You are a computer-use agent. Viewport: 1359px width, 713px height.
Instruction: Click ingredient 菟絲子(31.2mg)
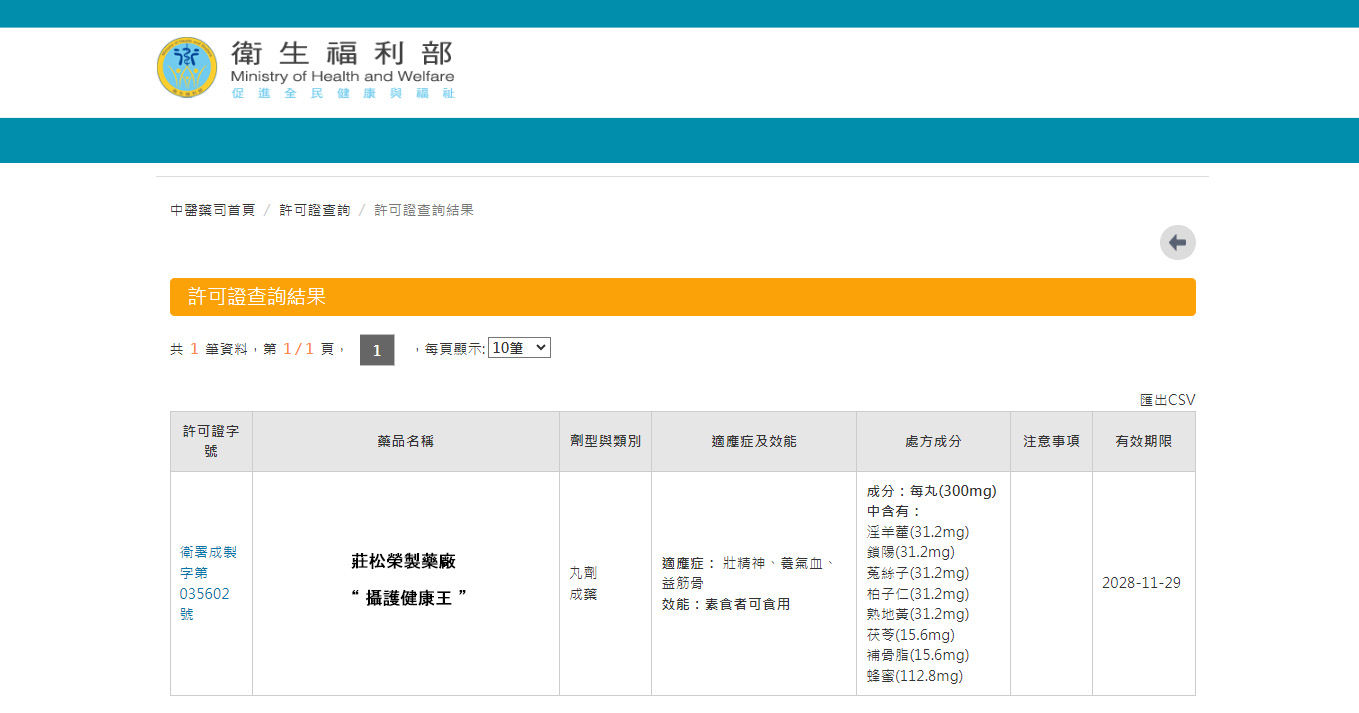tap(918, 573)
